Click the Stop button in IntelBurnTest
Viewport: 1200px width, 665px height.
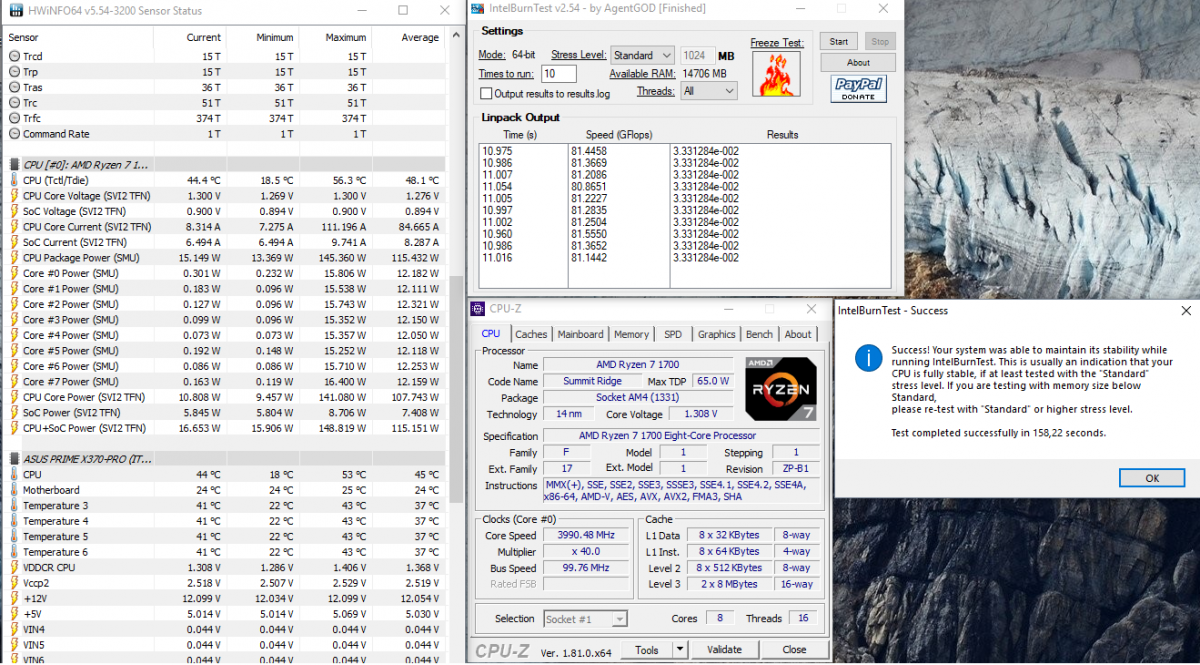(879, 41)
